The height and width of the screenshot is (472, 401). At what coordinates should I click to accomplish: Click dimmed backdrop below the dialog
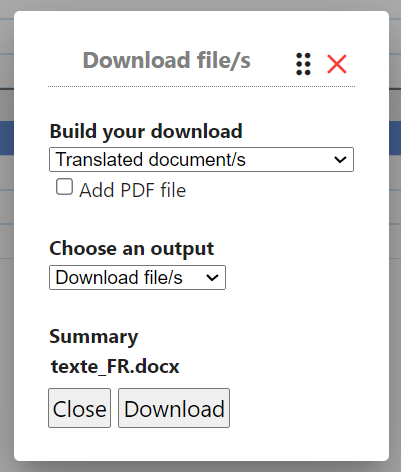click(200, 467)
